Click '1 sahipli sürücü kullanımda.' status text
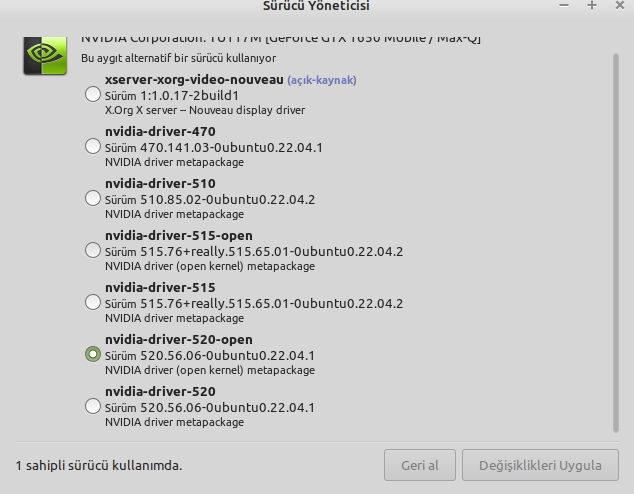634x494 pixels. tap(99, 466)
